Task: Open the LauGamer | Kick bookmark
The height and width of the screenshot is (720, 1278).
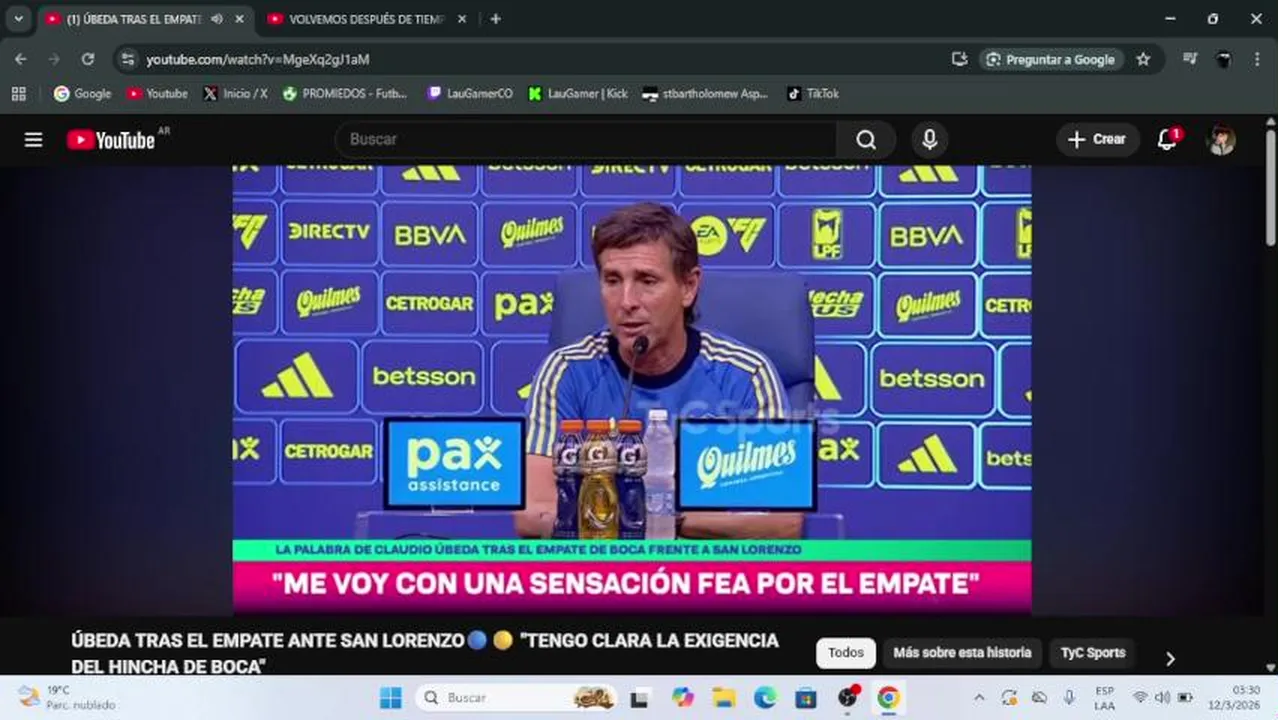Action: coord(578,94)
